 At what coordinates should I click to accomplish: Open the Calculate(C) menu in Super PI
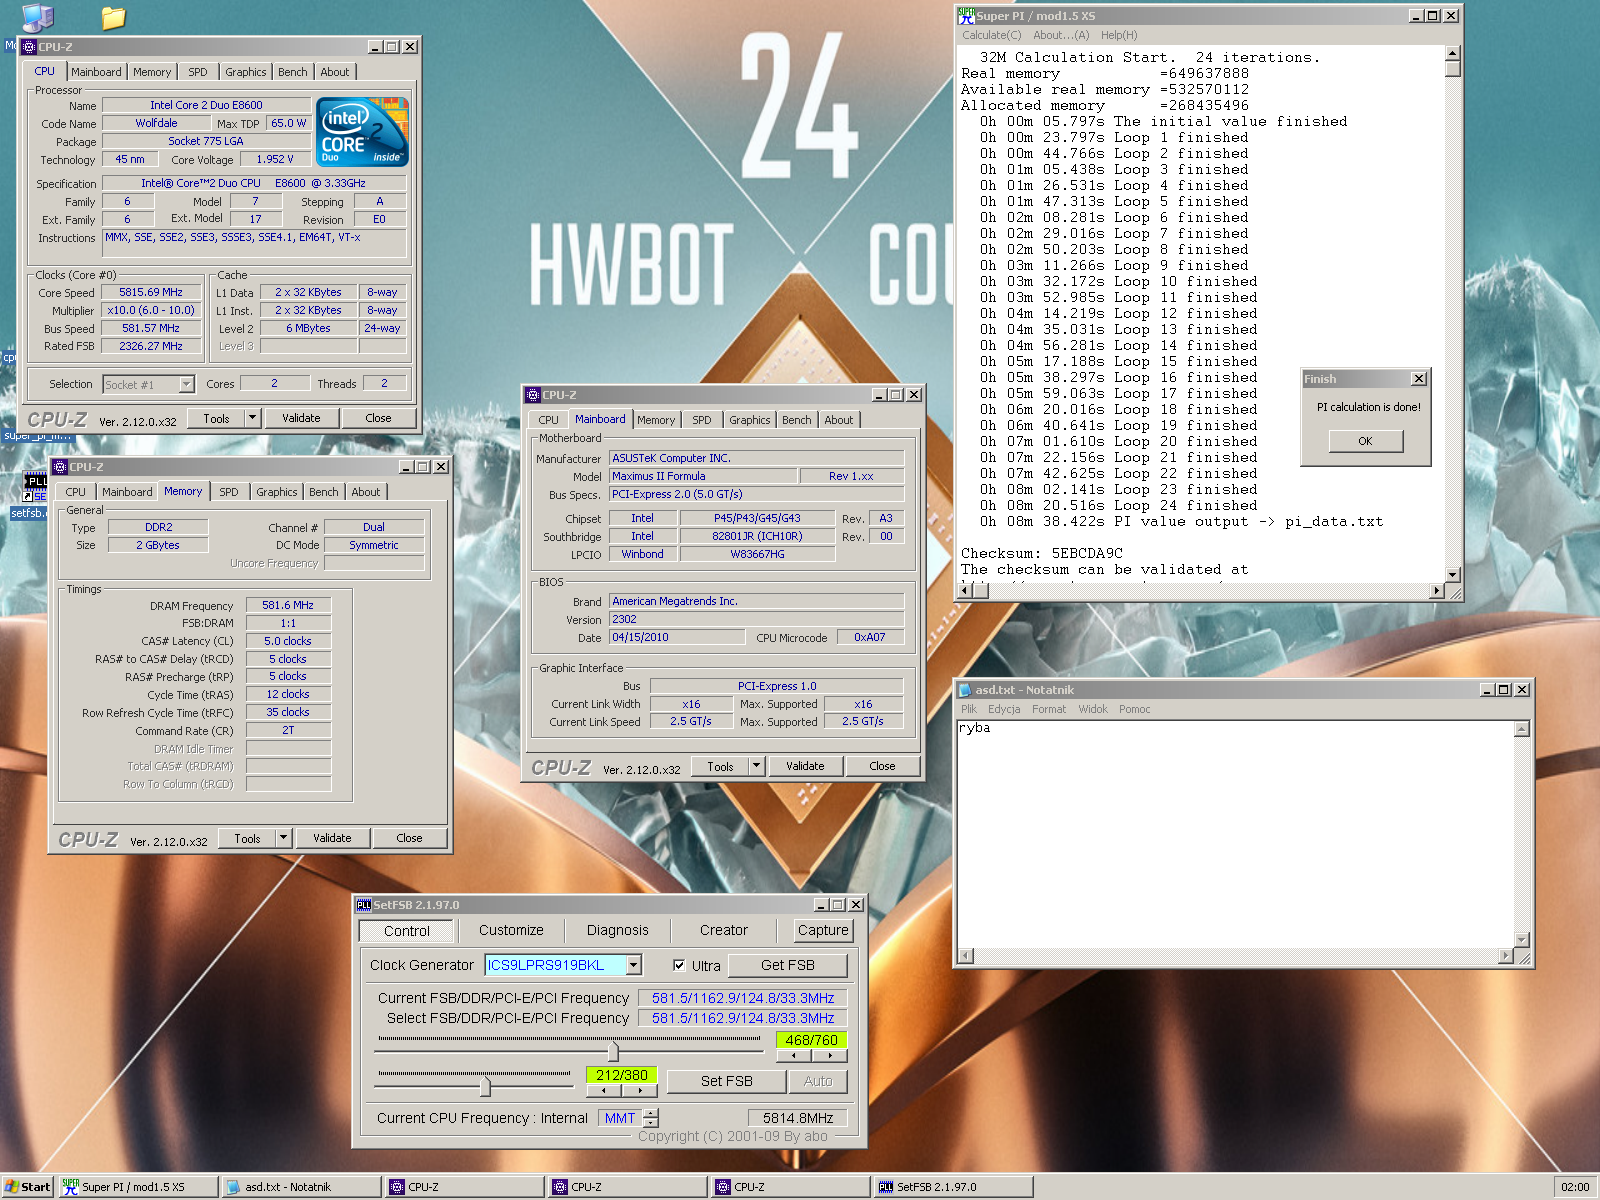(992, 35)
